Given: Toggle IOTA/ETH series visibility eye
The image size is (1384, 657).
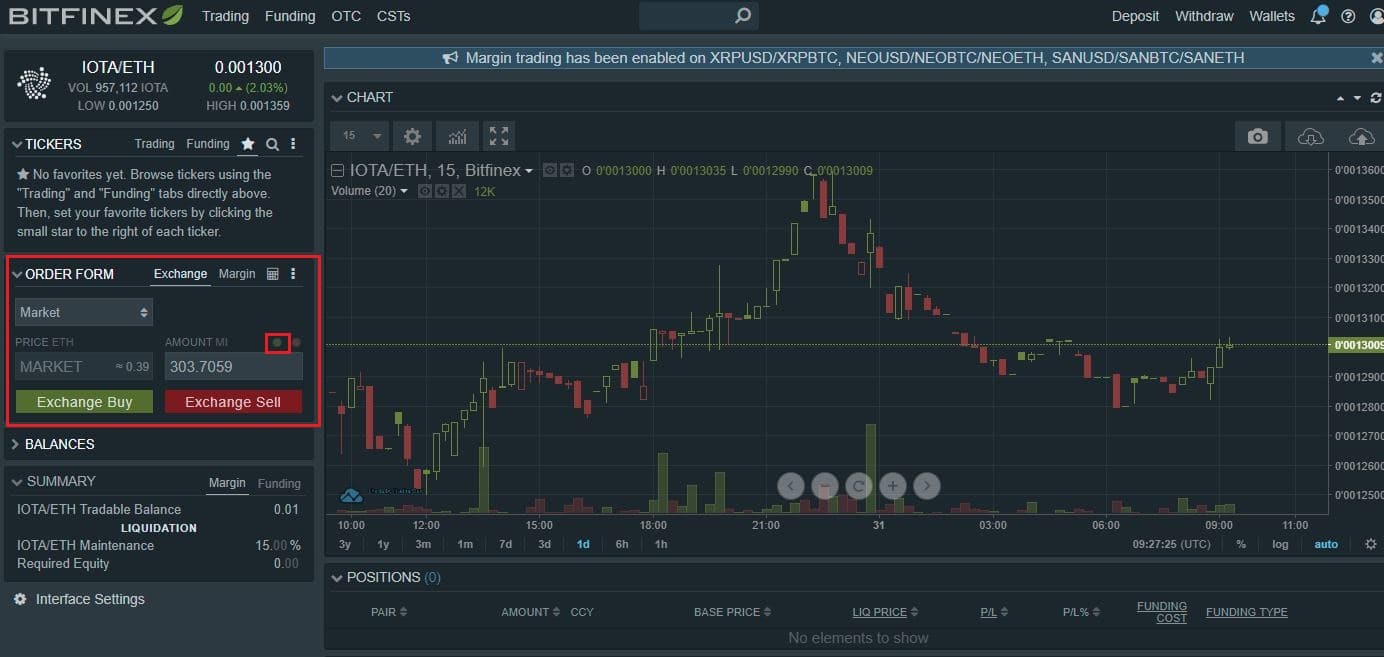Looking at the screenshot, I should 550,171.
